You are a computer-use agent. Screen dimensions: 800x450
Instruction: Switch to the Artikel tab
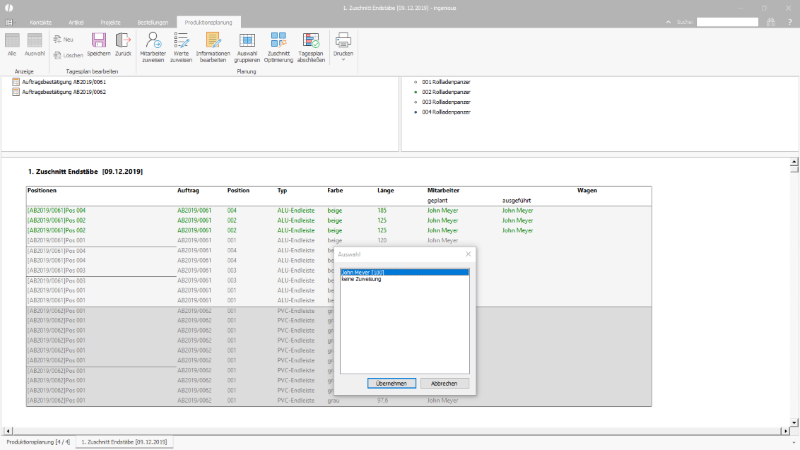click(76, 22)
